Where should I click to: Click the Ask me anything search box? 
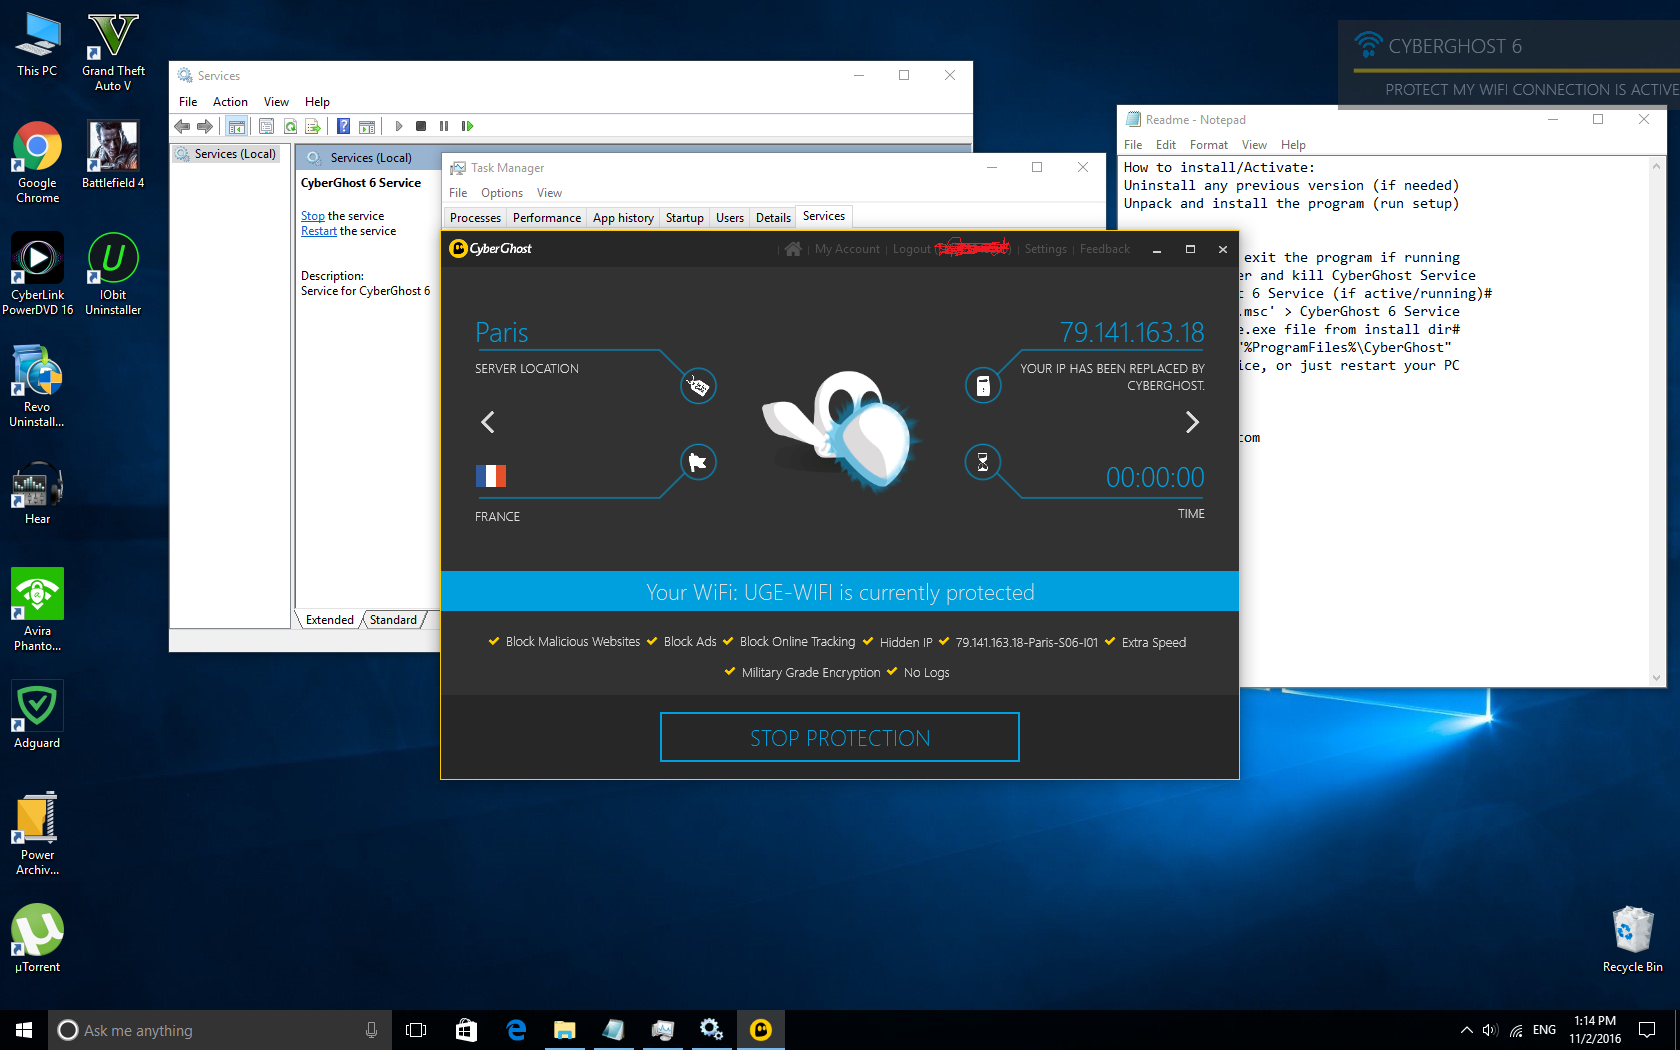coord(218,1030)
